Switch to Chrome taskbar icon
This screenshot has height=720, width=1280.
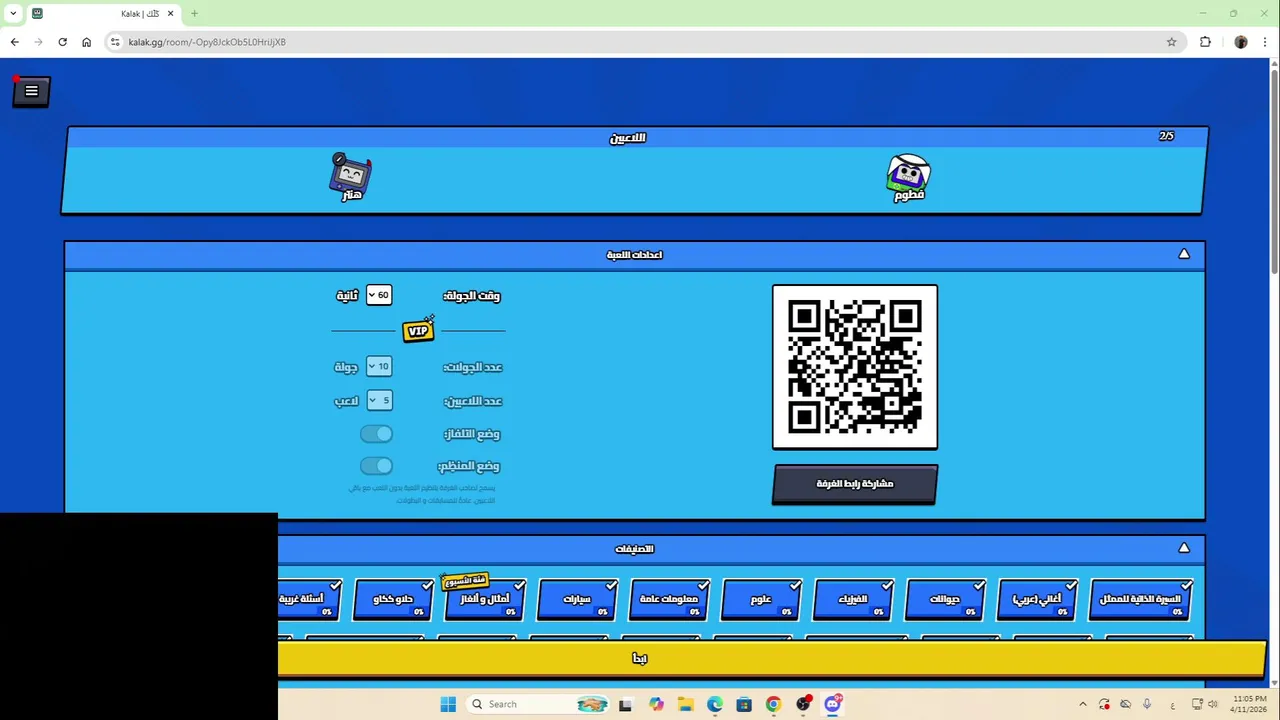pyautogui.click(x=773, y=704)
